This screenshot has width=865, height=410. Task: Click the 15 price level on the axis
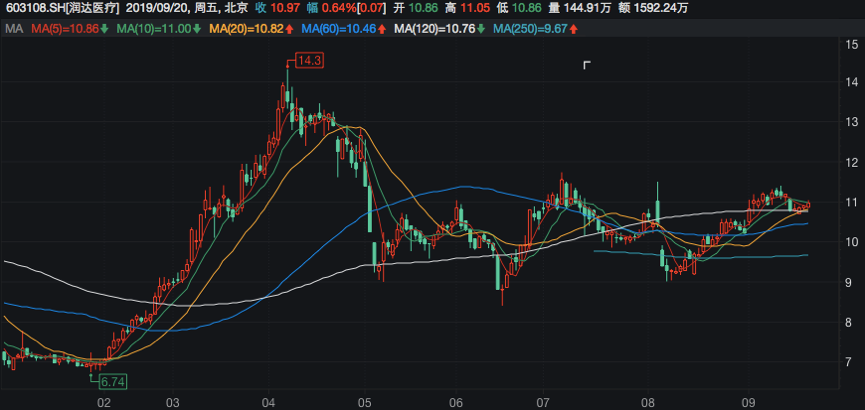click(852, 45)
